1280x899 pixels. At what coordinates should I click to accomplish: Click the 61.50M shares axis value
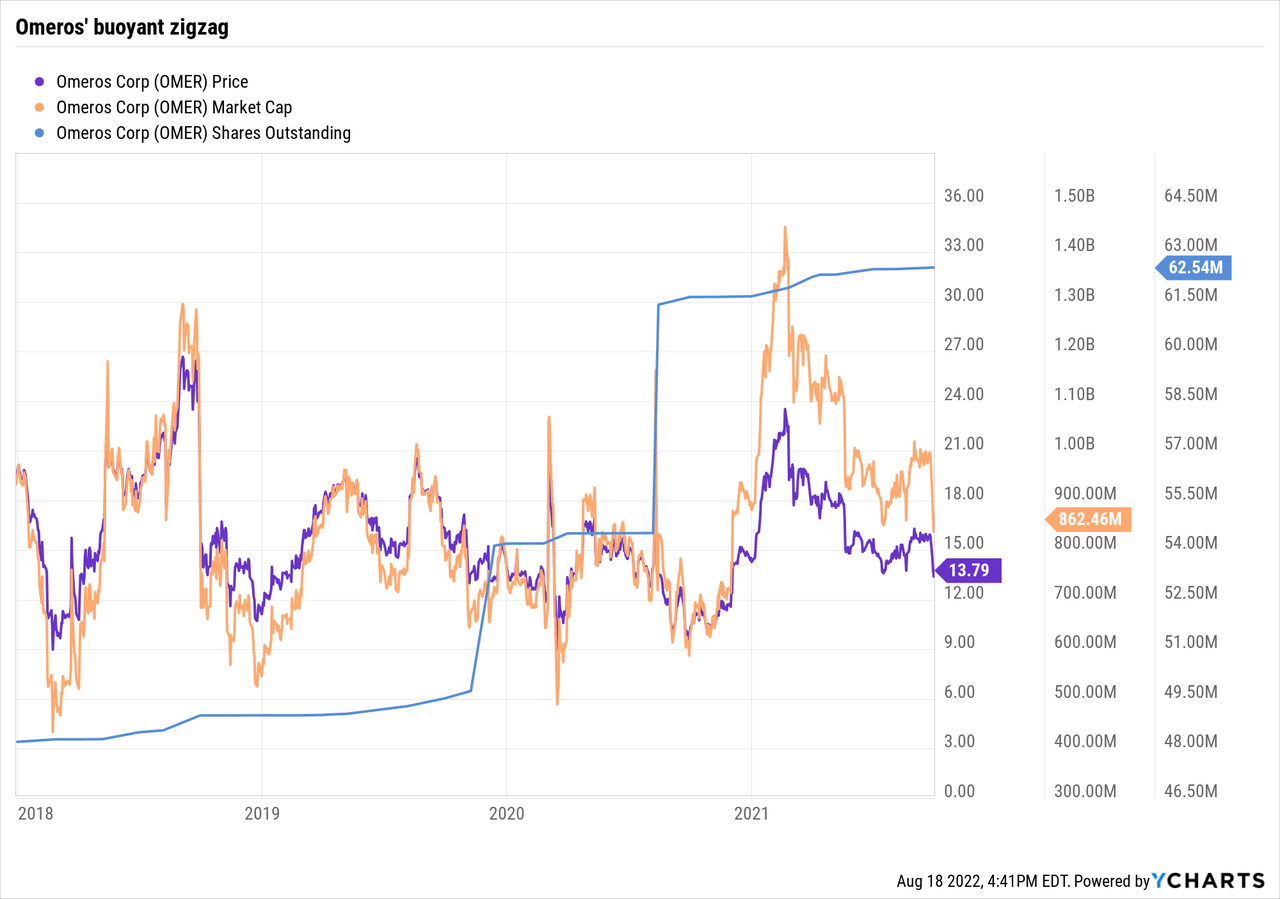click(1190, 295)
